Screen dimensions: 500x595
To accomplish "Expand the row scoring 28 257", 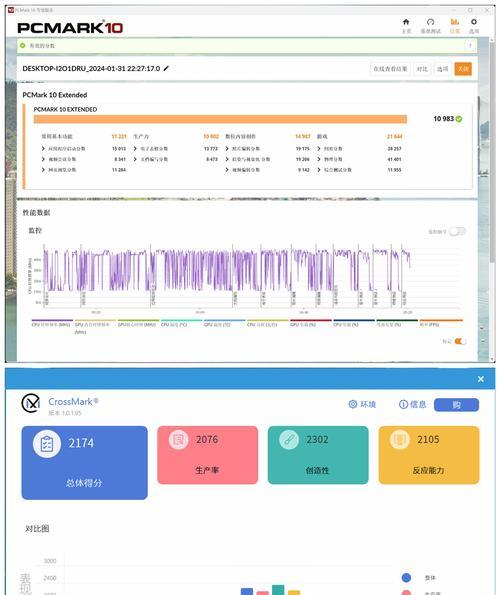I will click(x=319, y=148).
